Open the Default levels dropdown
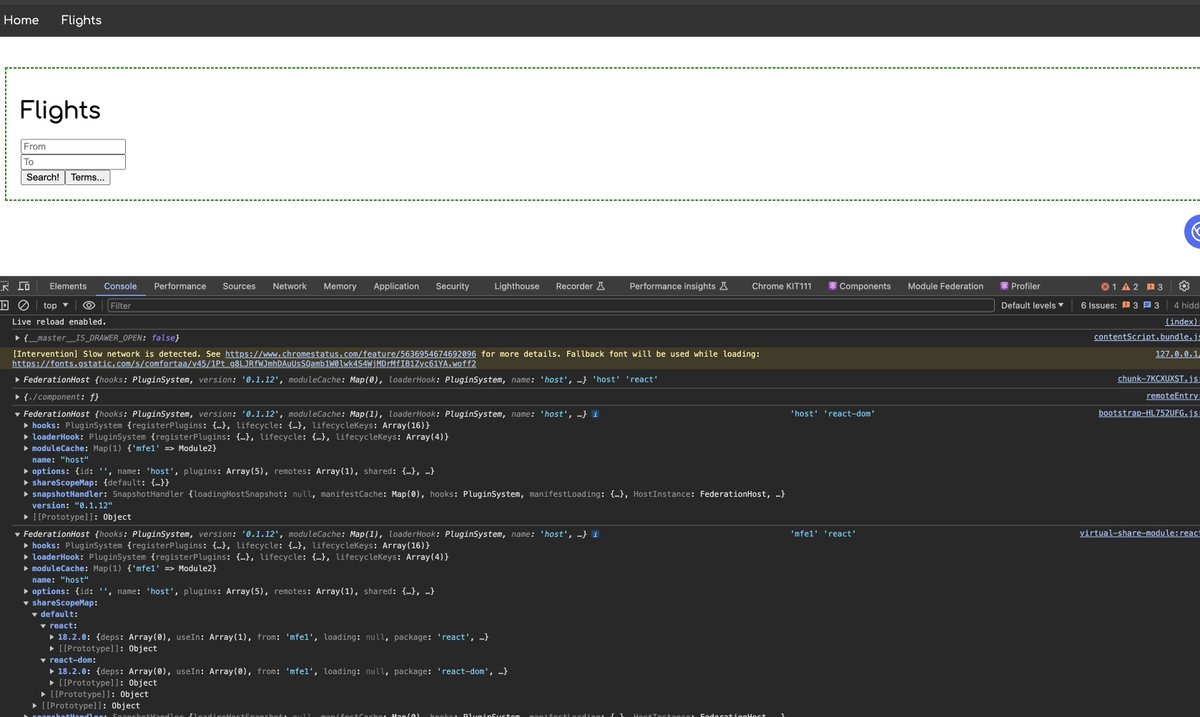 tap(1031, 304)
